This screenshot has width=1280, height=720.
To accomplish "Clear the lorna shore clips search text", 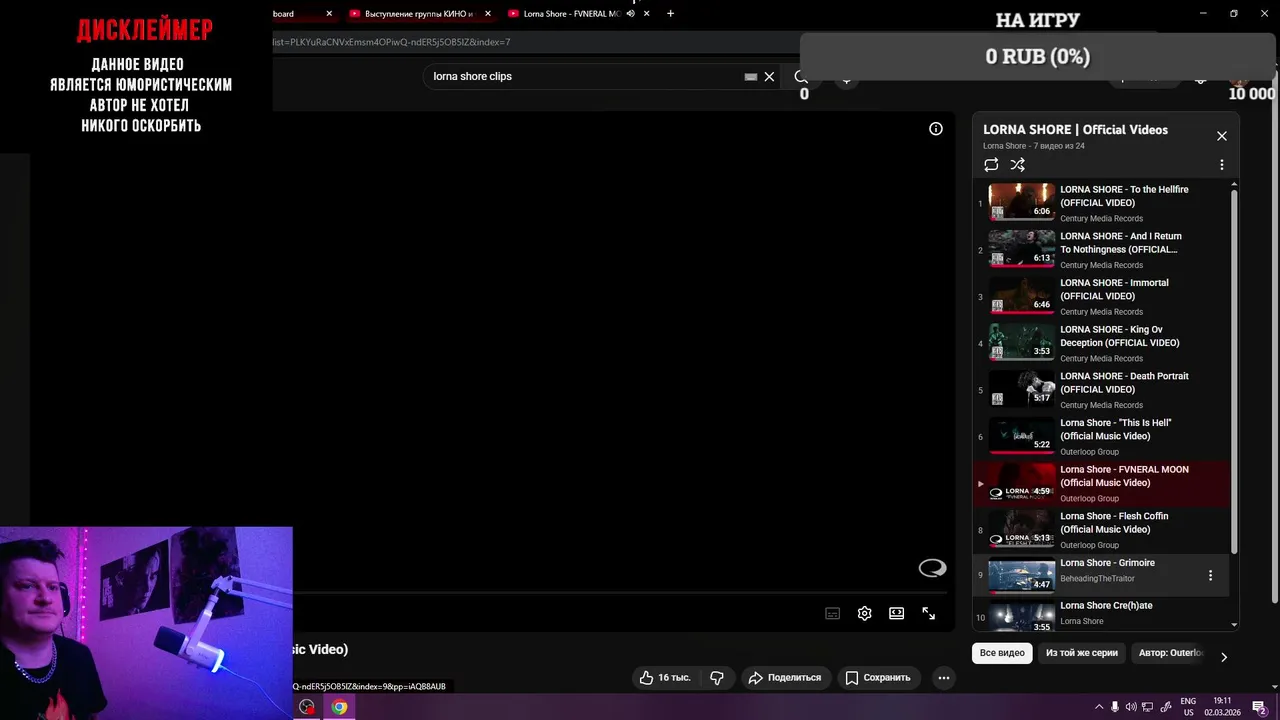I will [x=769, y=76].
